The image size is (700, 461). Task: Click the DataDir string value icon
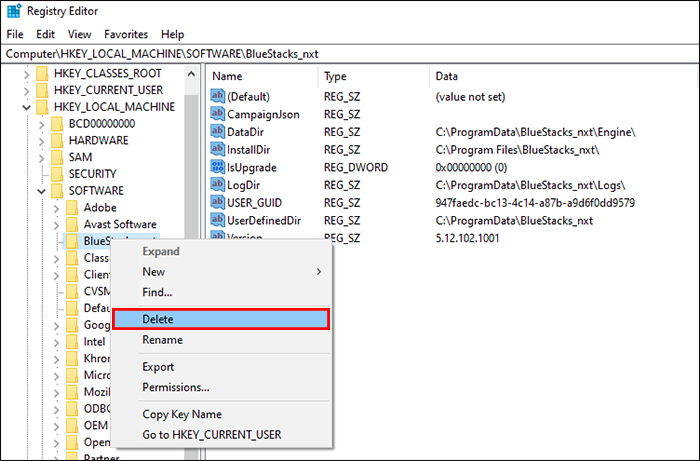pyautogui.click(x=217, y=132)
